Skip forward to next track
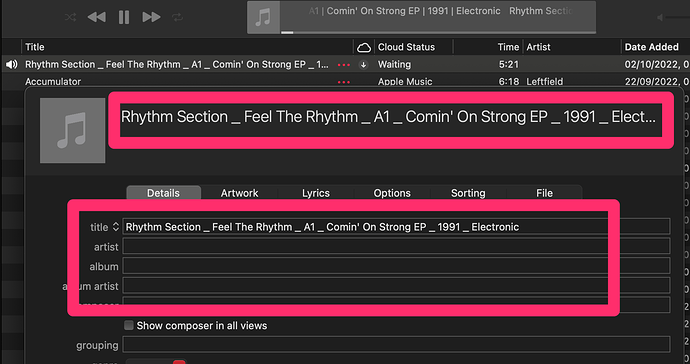The height and width of the screenshot is (364, 690). pos(151,18)
